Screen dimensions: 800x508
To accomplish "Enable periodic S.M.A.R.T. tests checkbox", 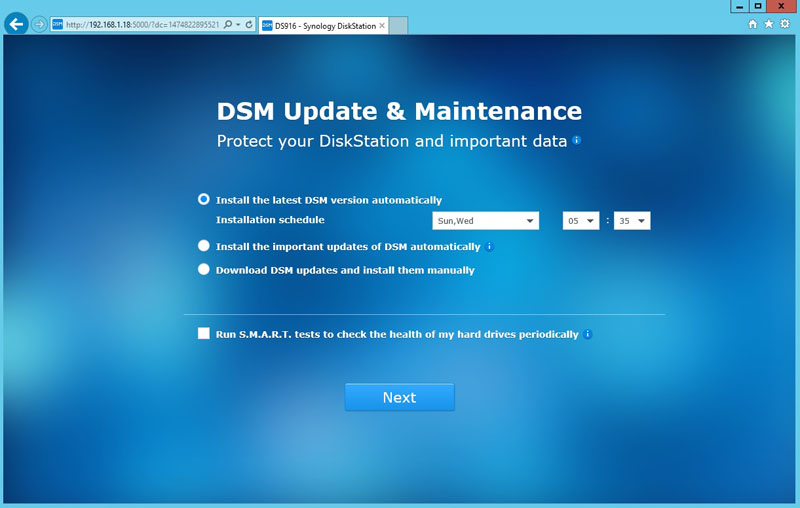I will (204, 334).
